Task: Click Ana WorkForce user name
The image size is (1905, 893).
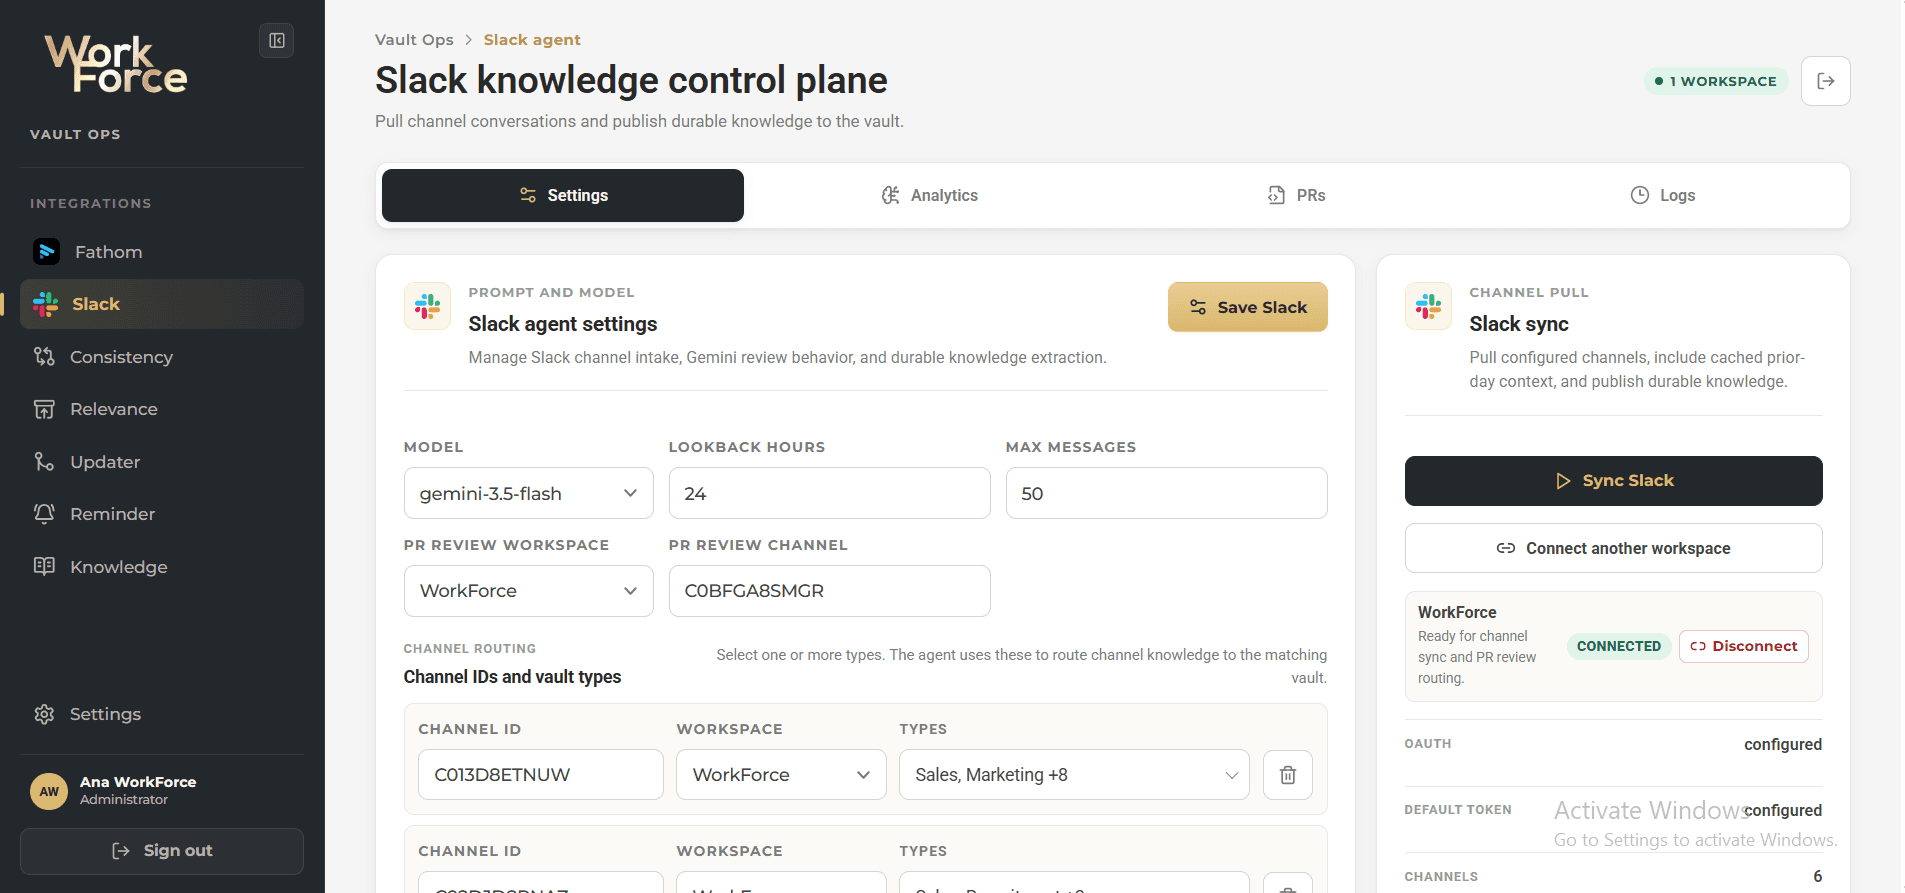Action: coord(138,782)
